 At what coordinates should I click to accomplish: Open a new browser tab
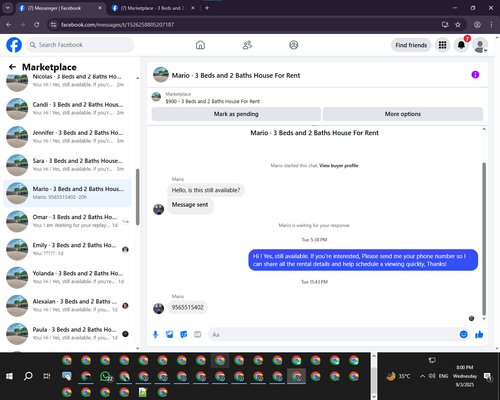point(207,8)
